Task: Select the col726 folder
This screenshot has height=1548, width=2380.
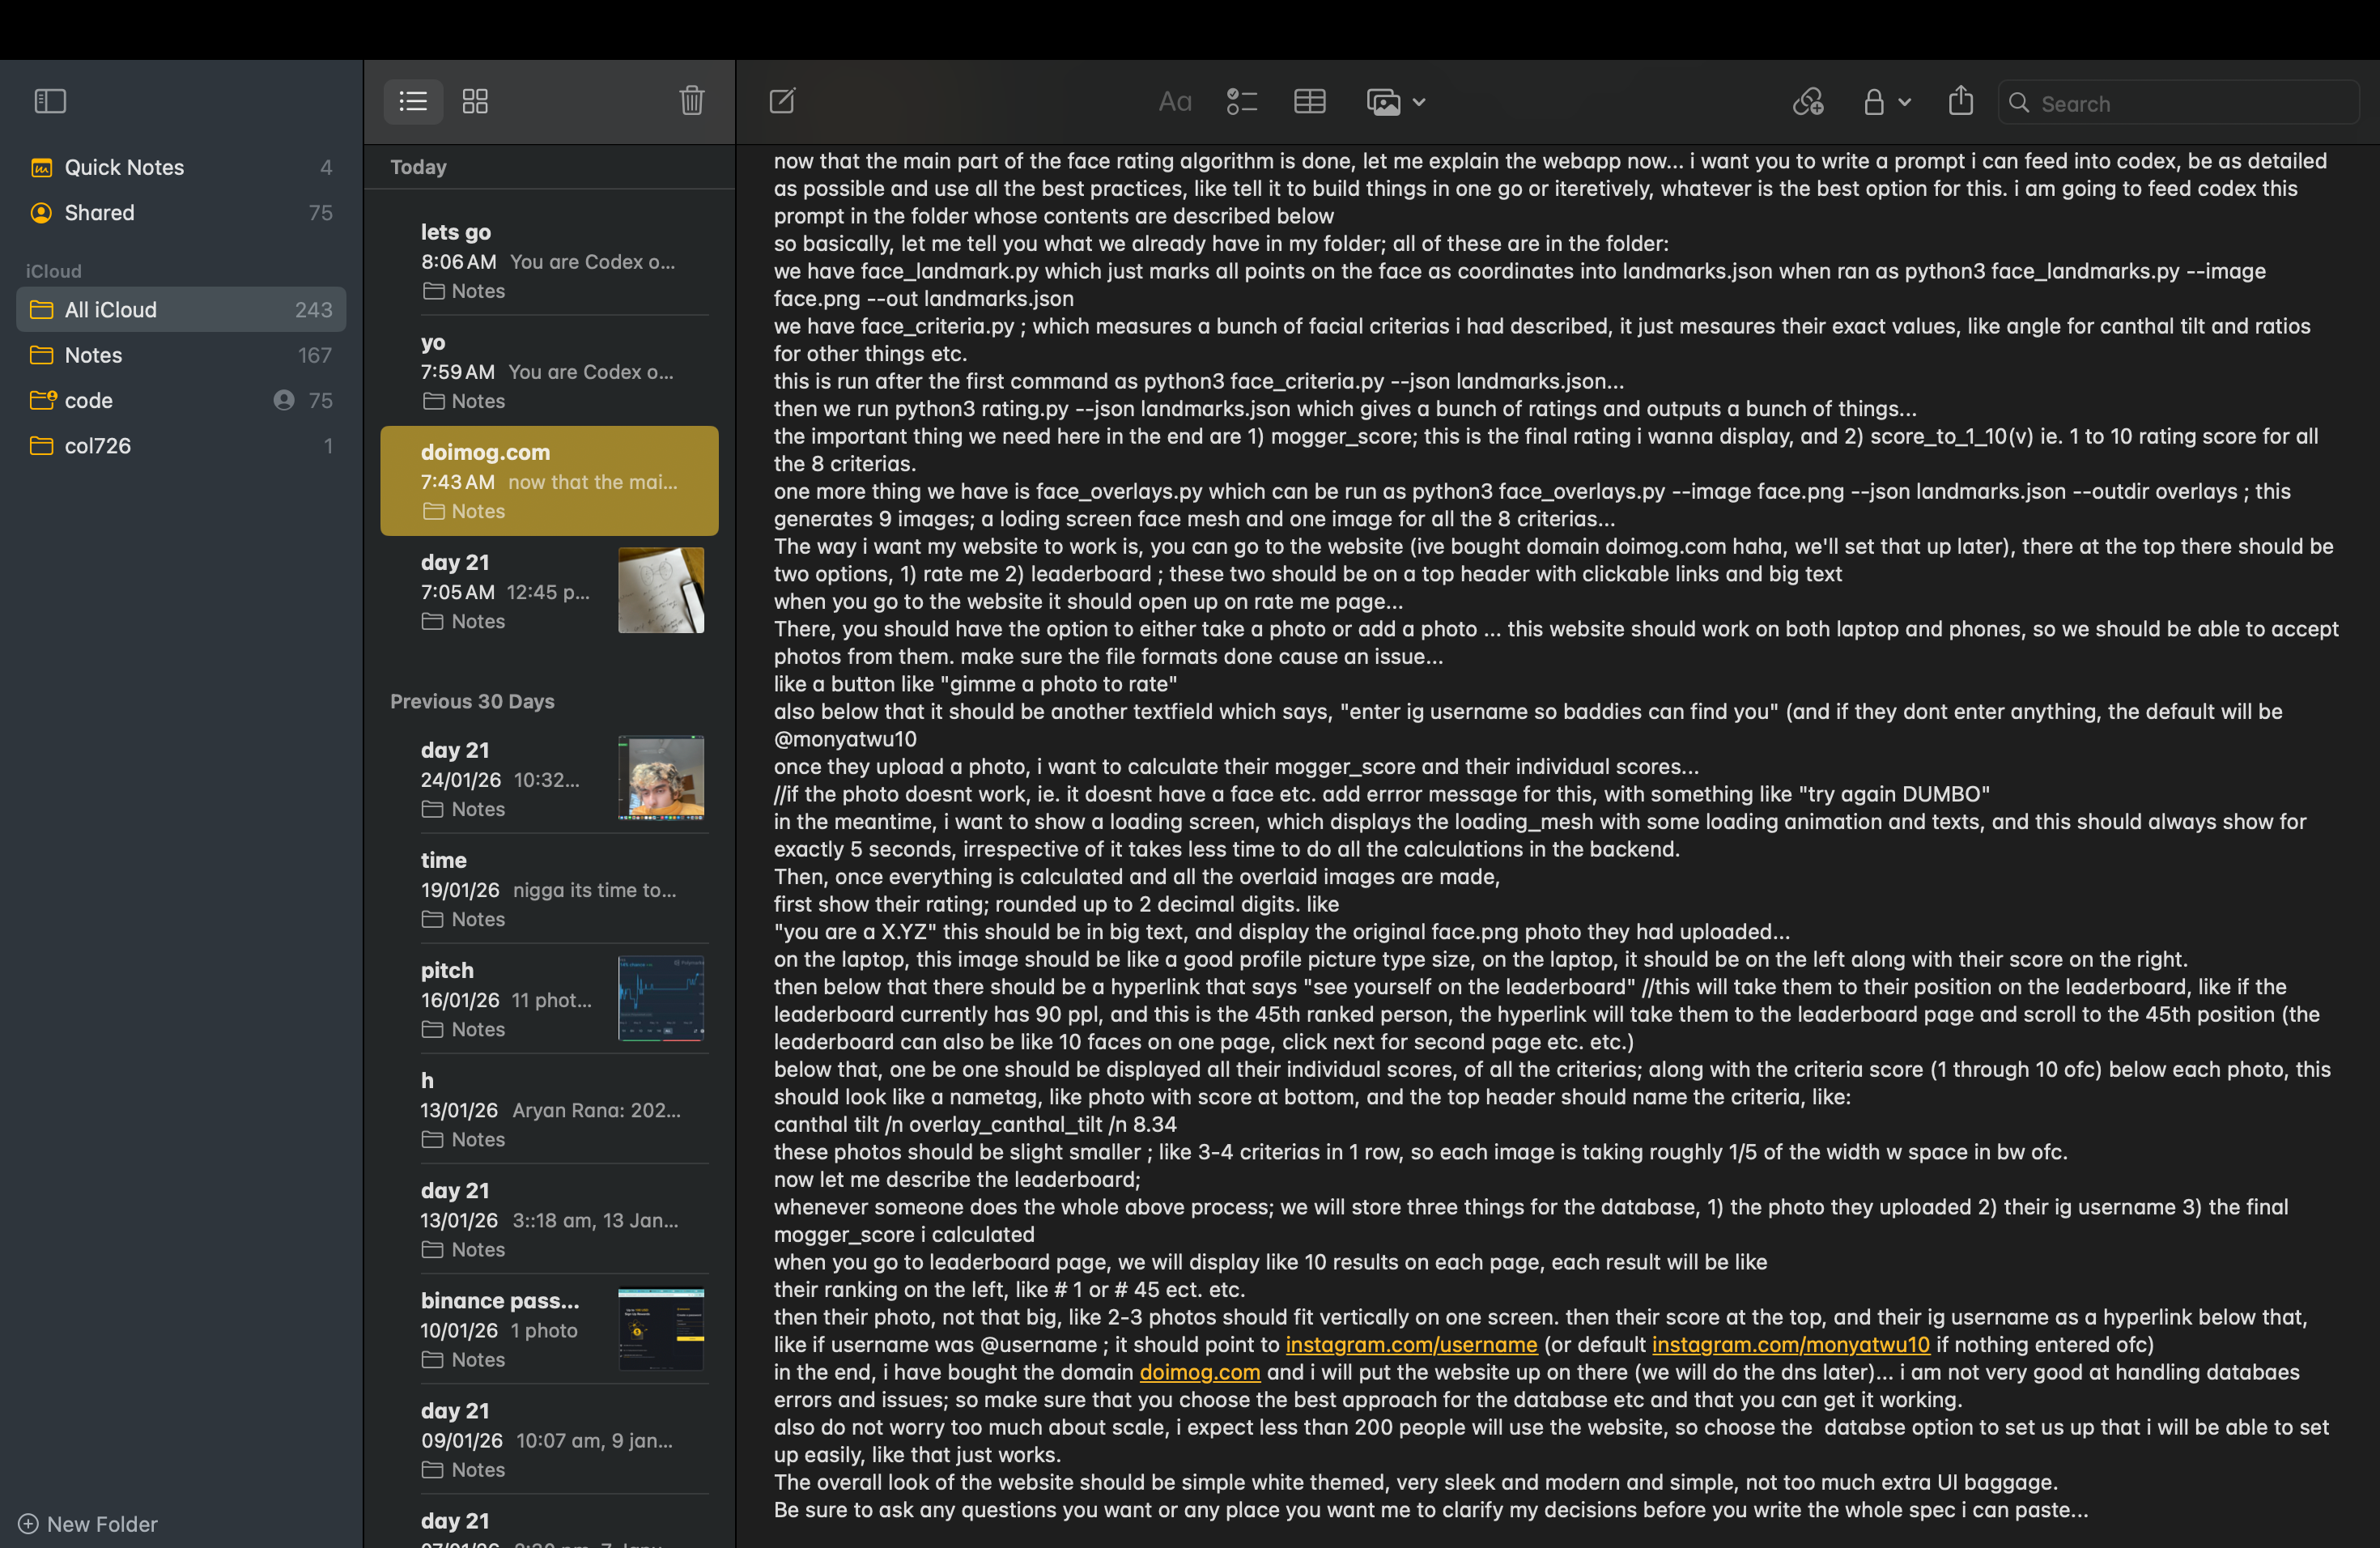Action: coord(97,446)
